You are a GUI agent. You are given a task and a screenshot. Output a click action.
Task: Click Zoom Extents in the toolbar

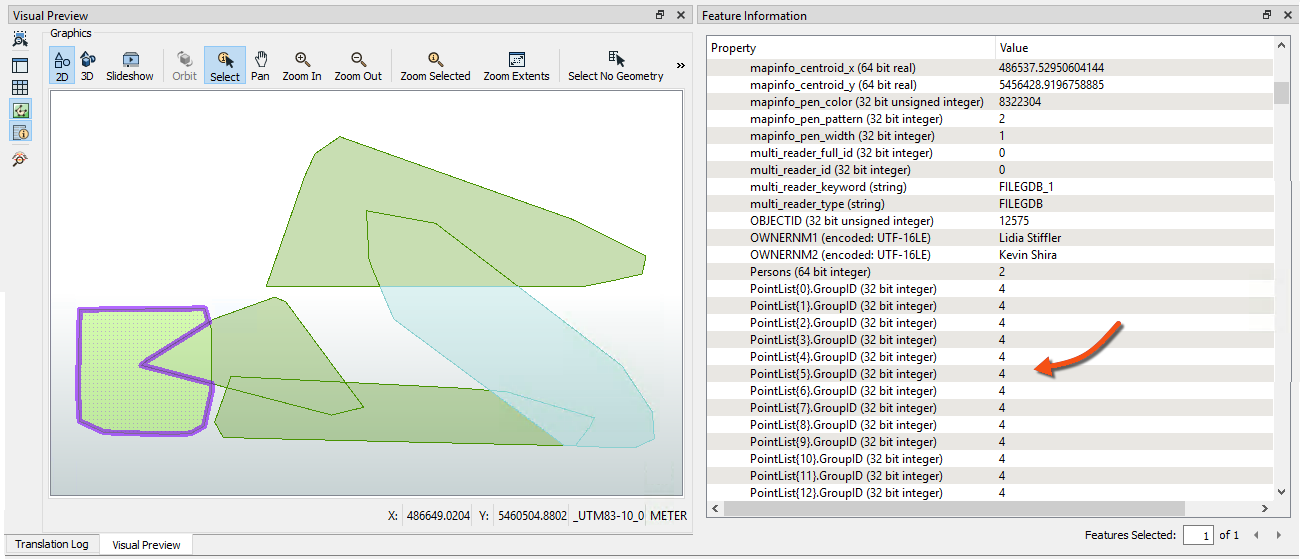tap(516, 65)
